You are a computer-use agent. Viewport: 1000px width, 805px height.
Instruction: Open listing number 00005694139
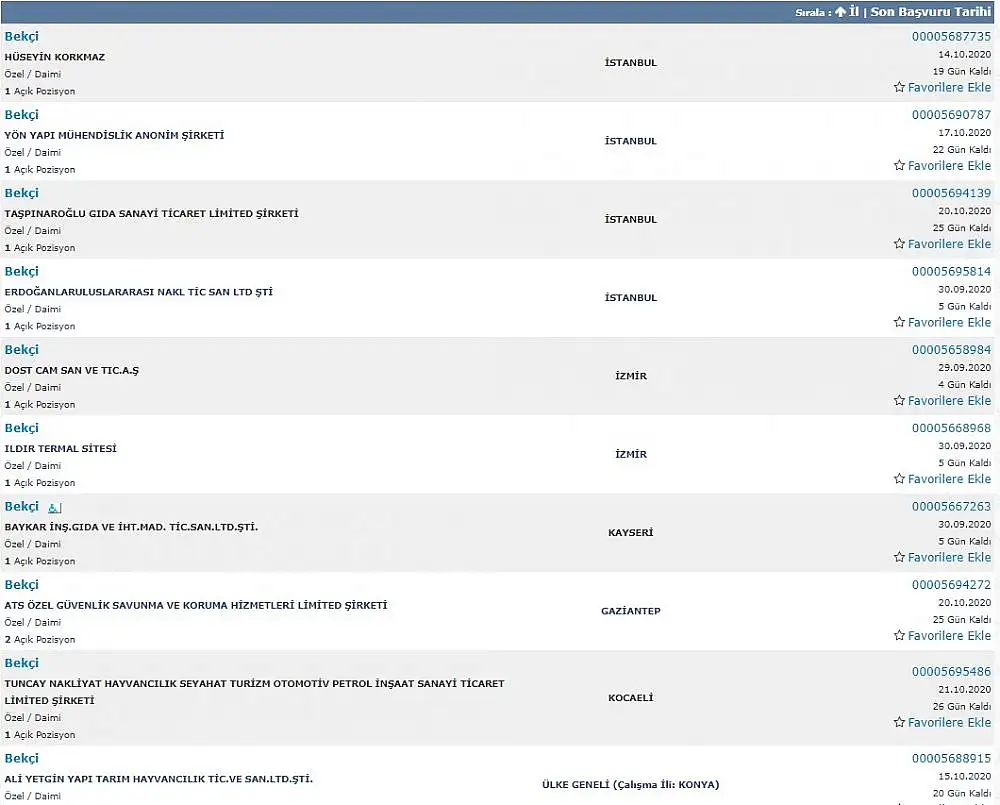tap(952, 193)
